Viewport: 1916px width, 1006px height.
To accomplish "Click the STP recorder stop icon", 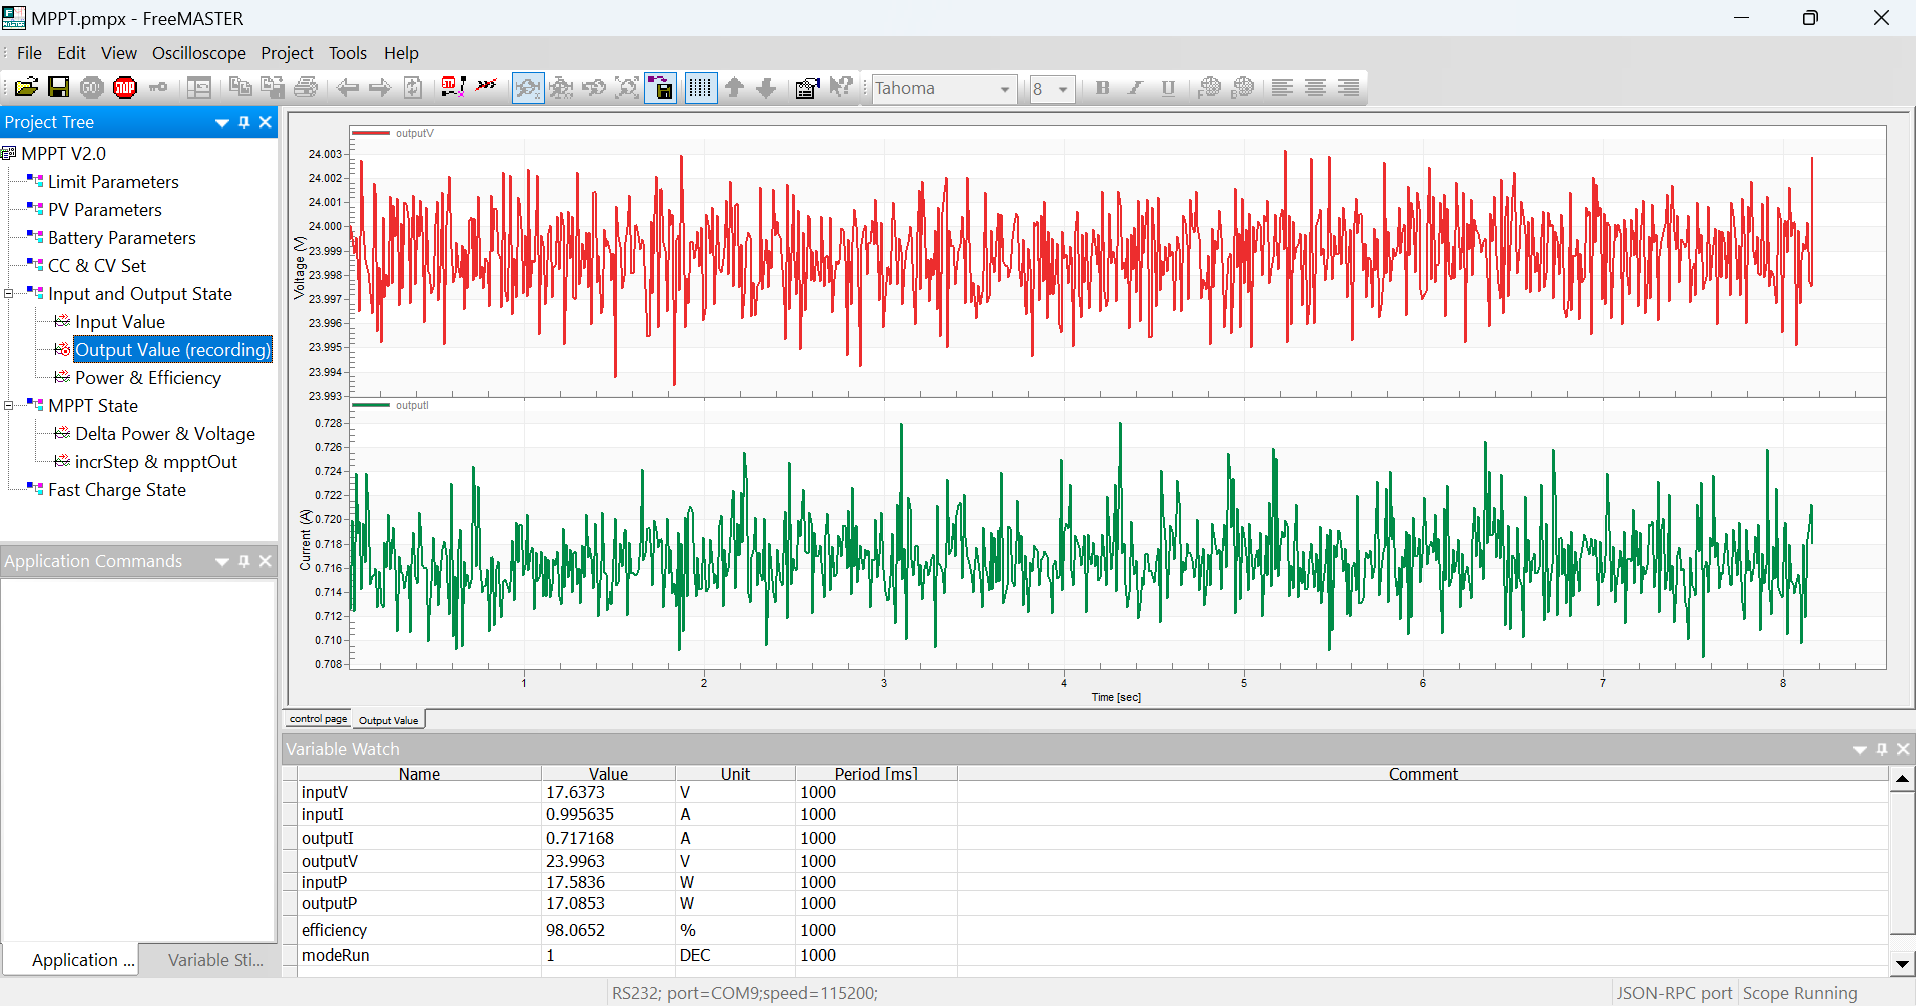I will tap(452, 88).
